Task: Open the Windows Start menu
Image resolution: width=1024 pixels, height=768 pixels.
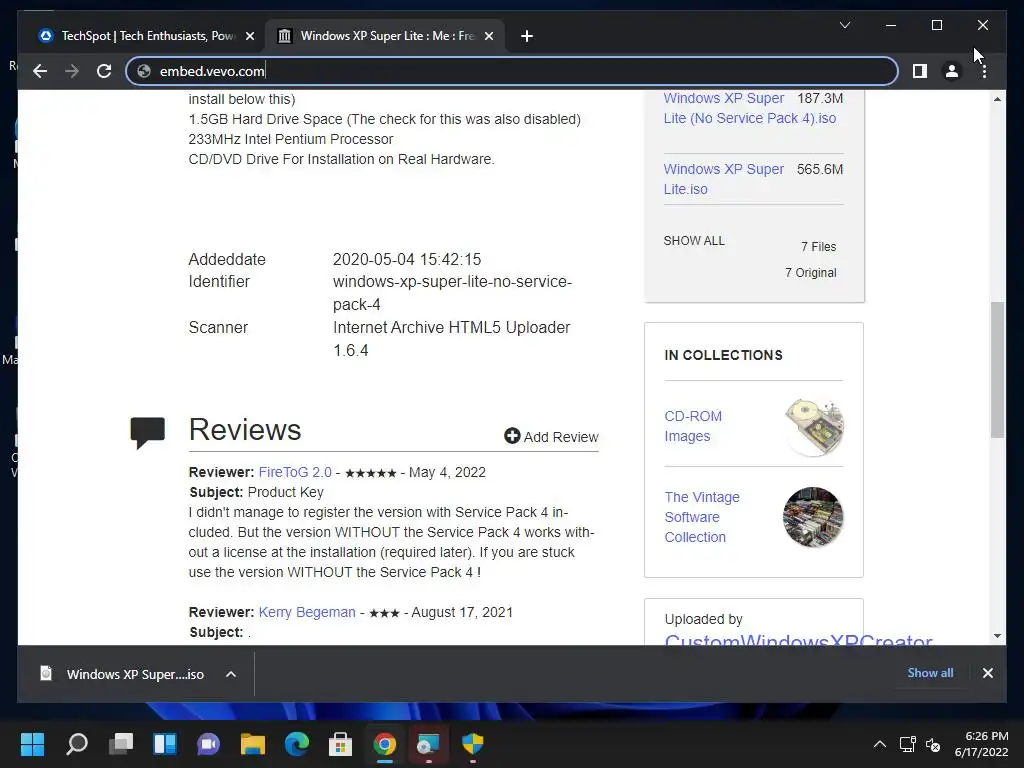Action: 32,744
